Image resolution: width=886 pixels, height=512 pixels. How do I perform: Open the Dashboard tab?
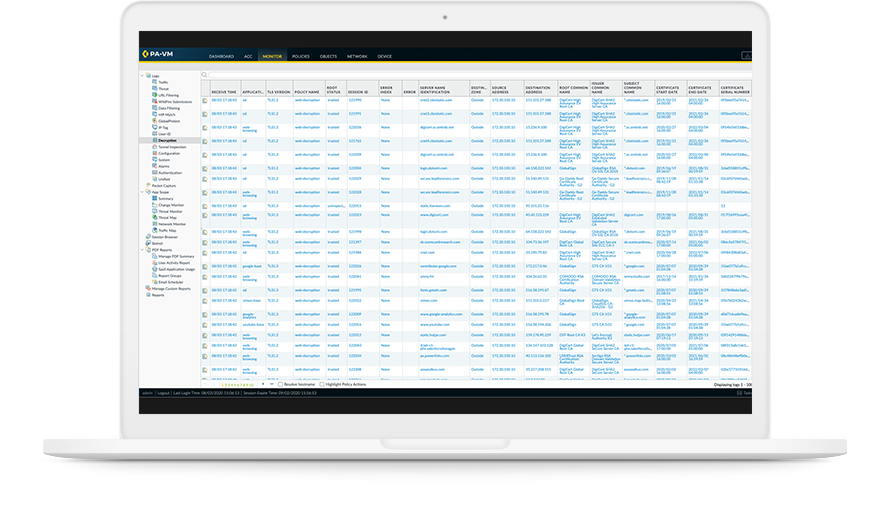(x=221, y=57)
